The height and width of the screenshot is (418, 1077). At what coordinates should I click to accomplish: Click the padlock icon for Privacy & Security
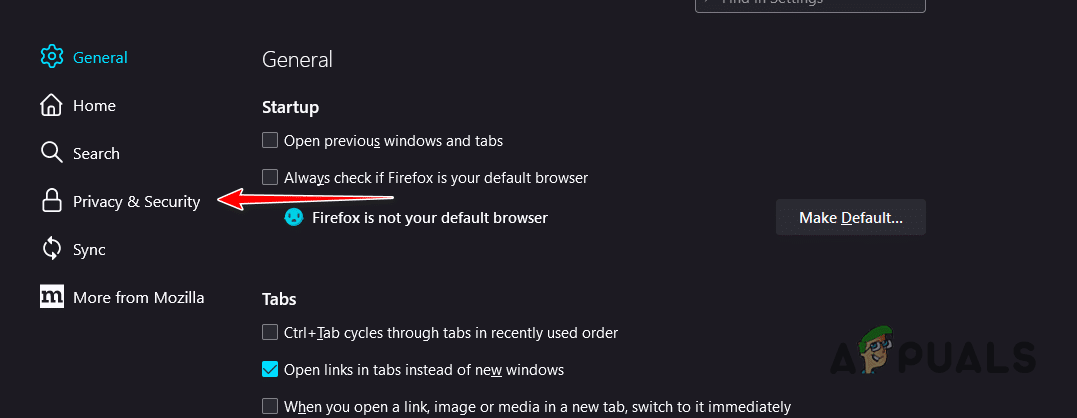(x=52, y=201)
